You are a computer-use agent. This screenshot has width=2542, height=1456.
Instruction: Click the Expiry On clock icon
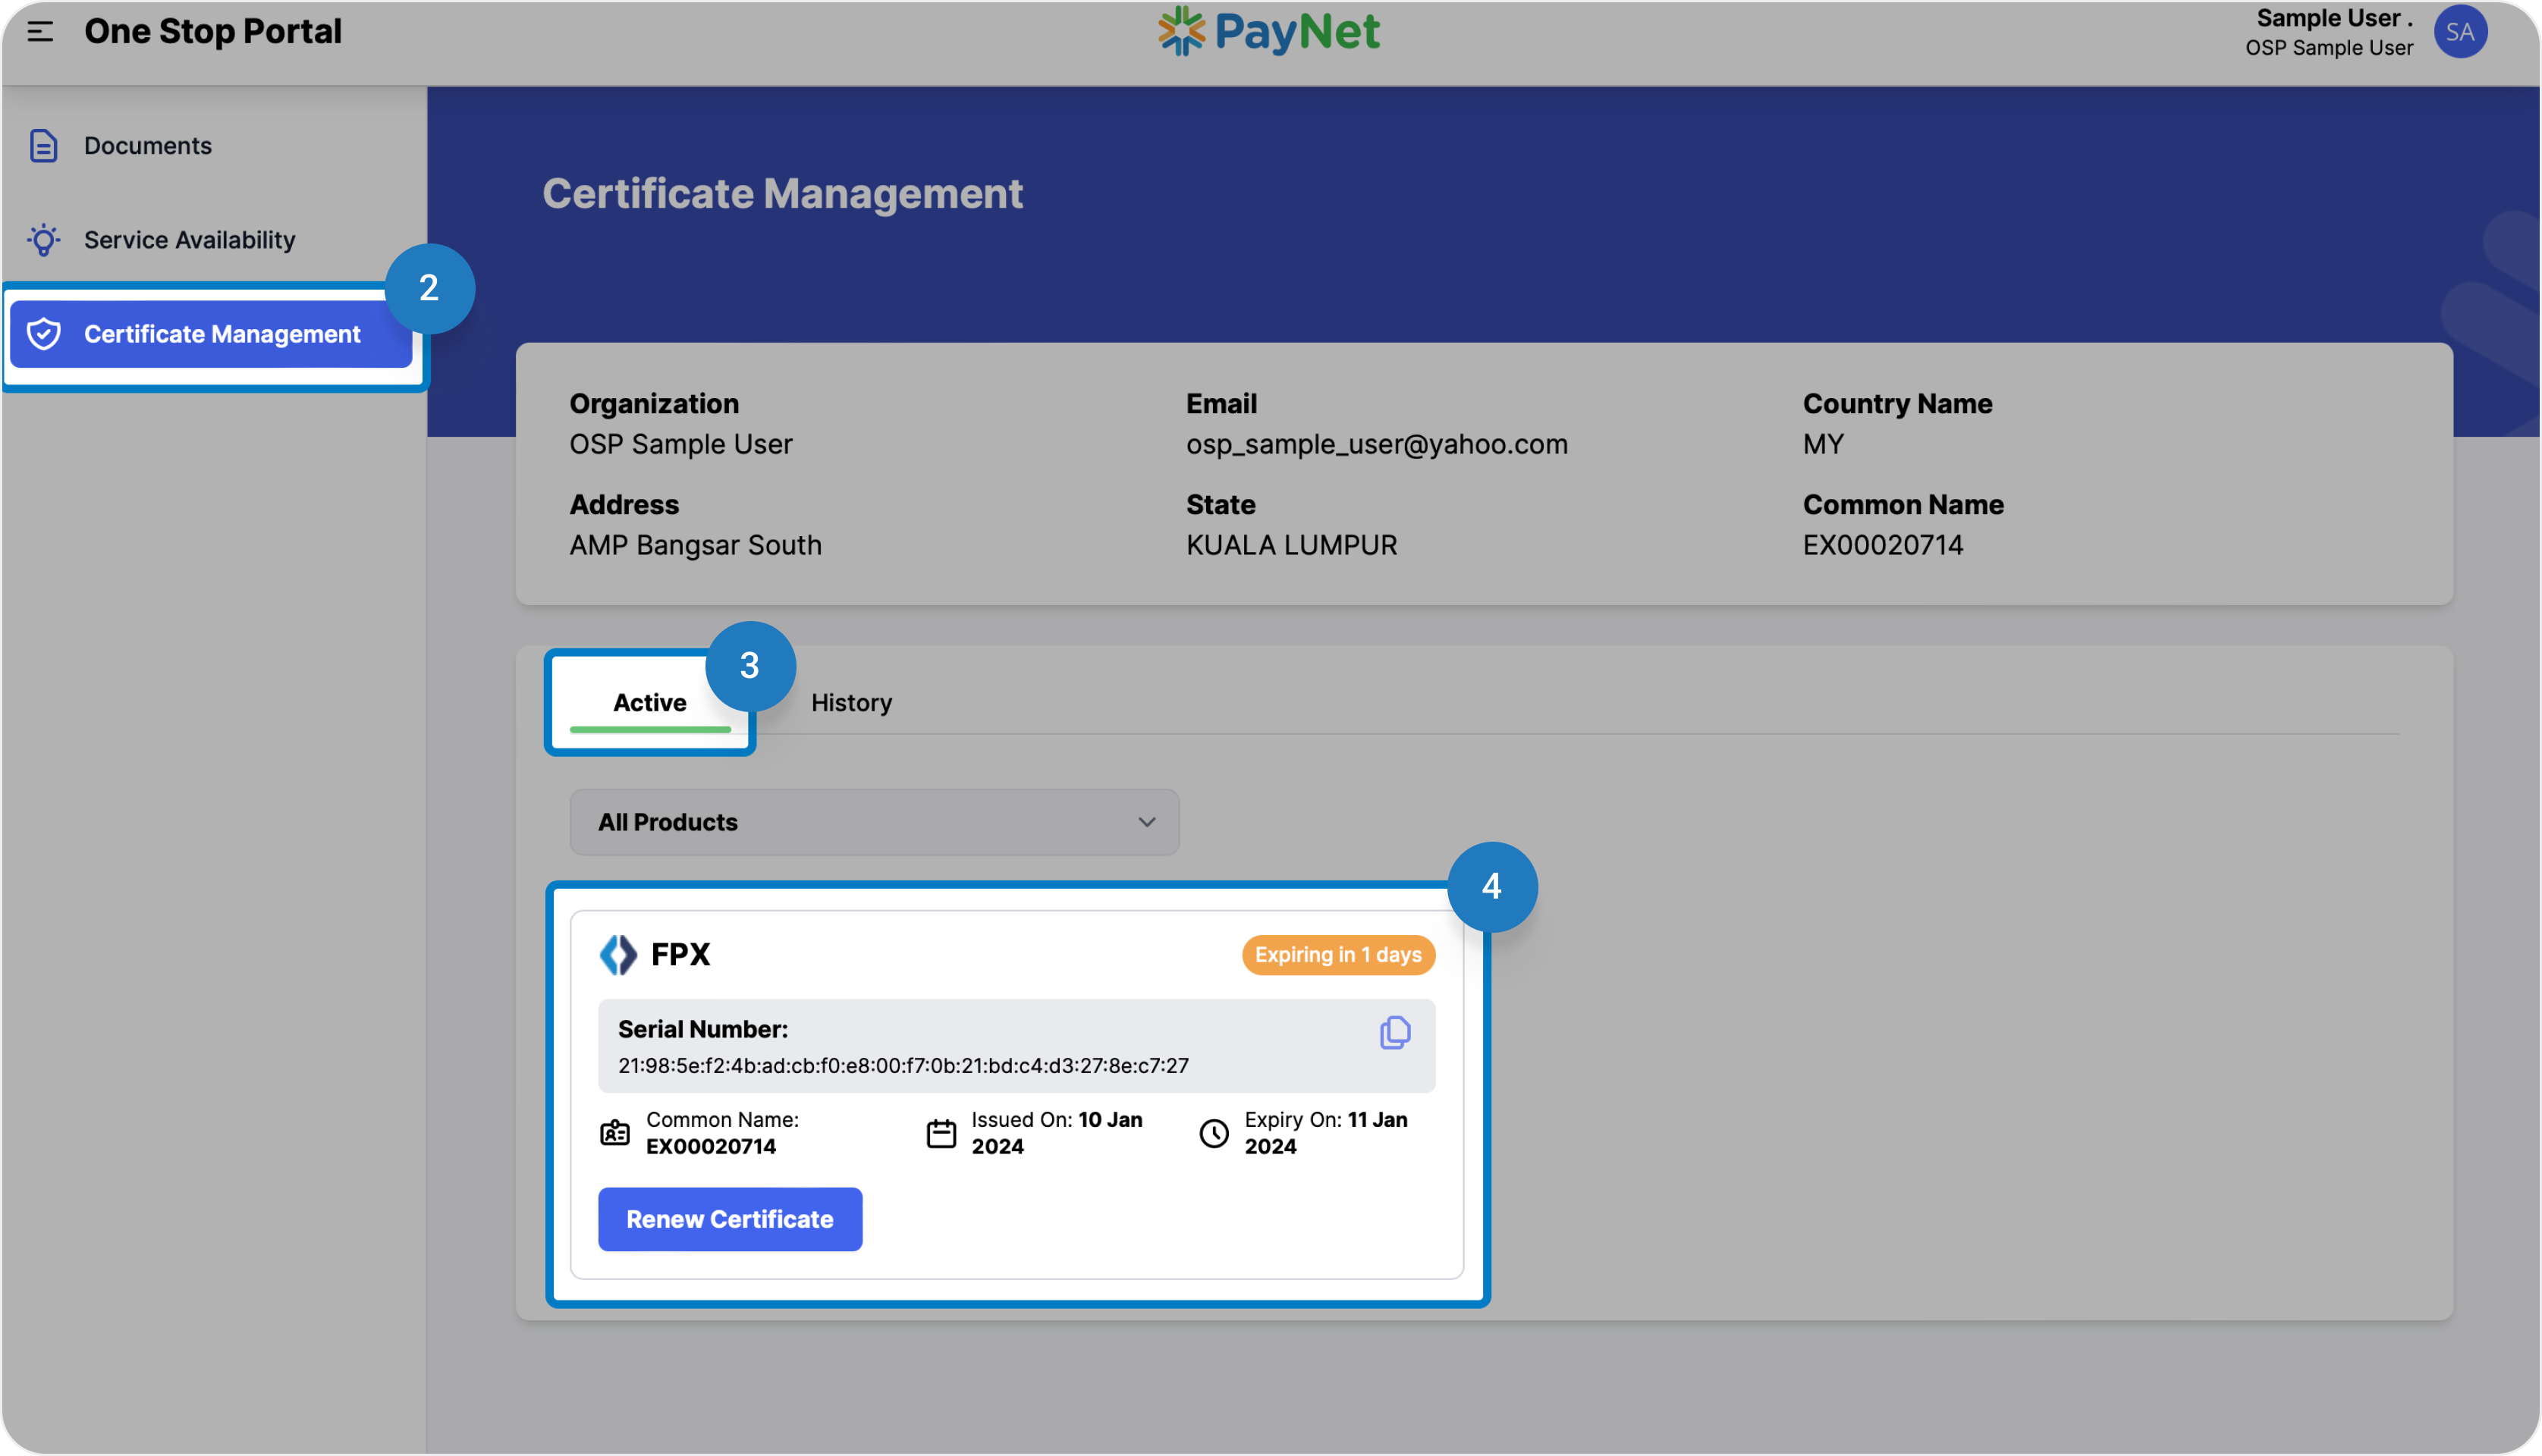click(1214, 1133)
